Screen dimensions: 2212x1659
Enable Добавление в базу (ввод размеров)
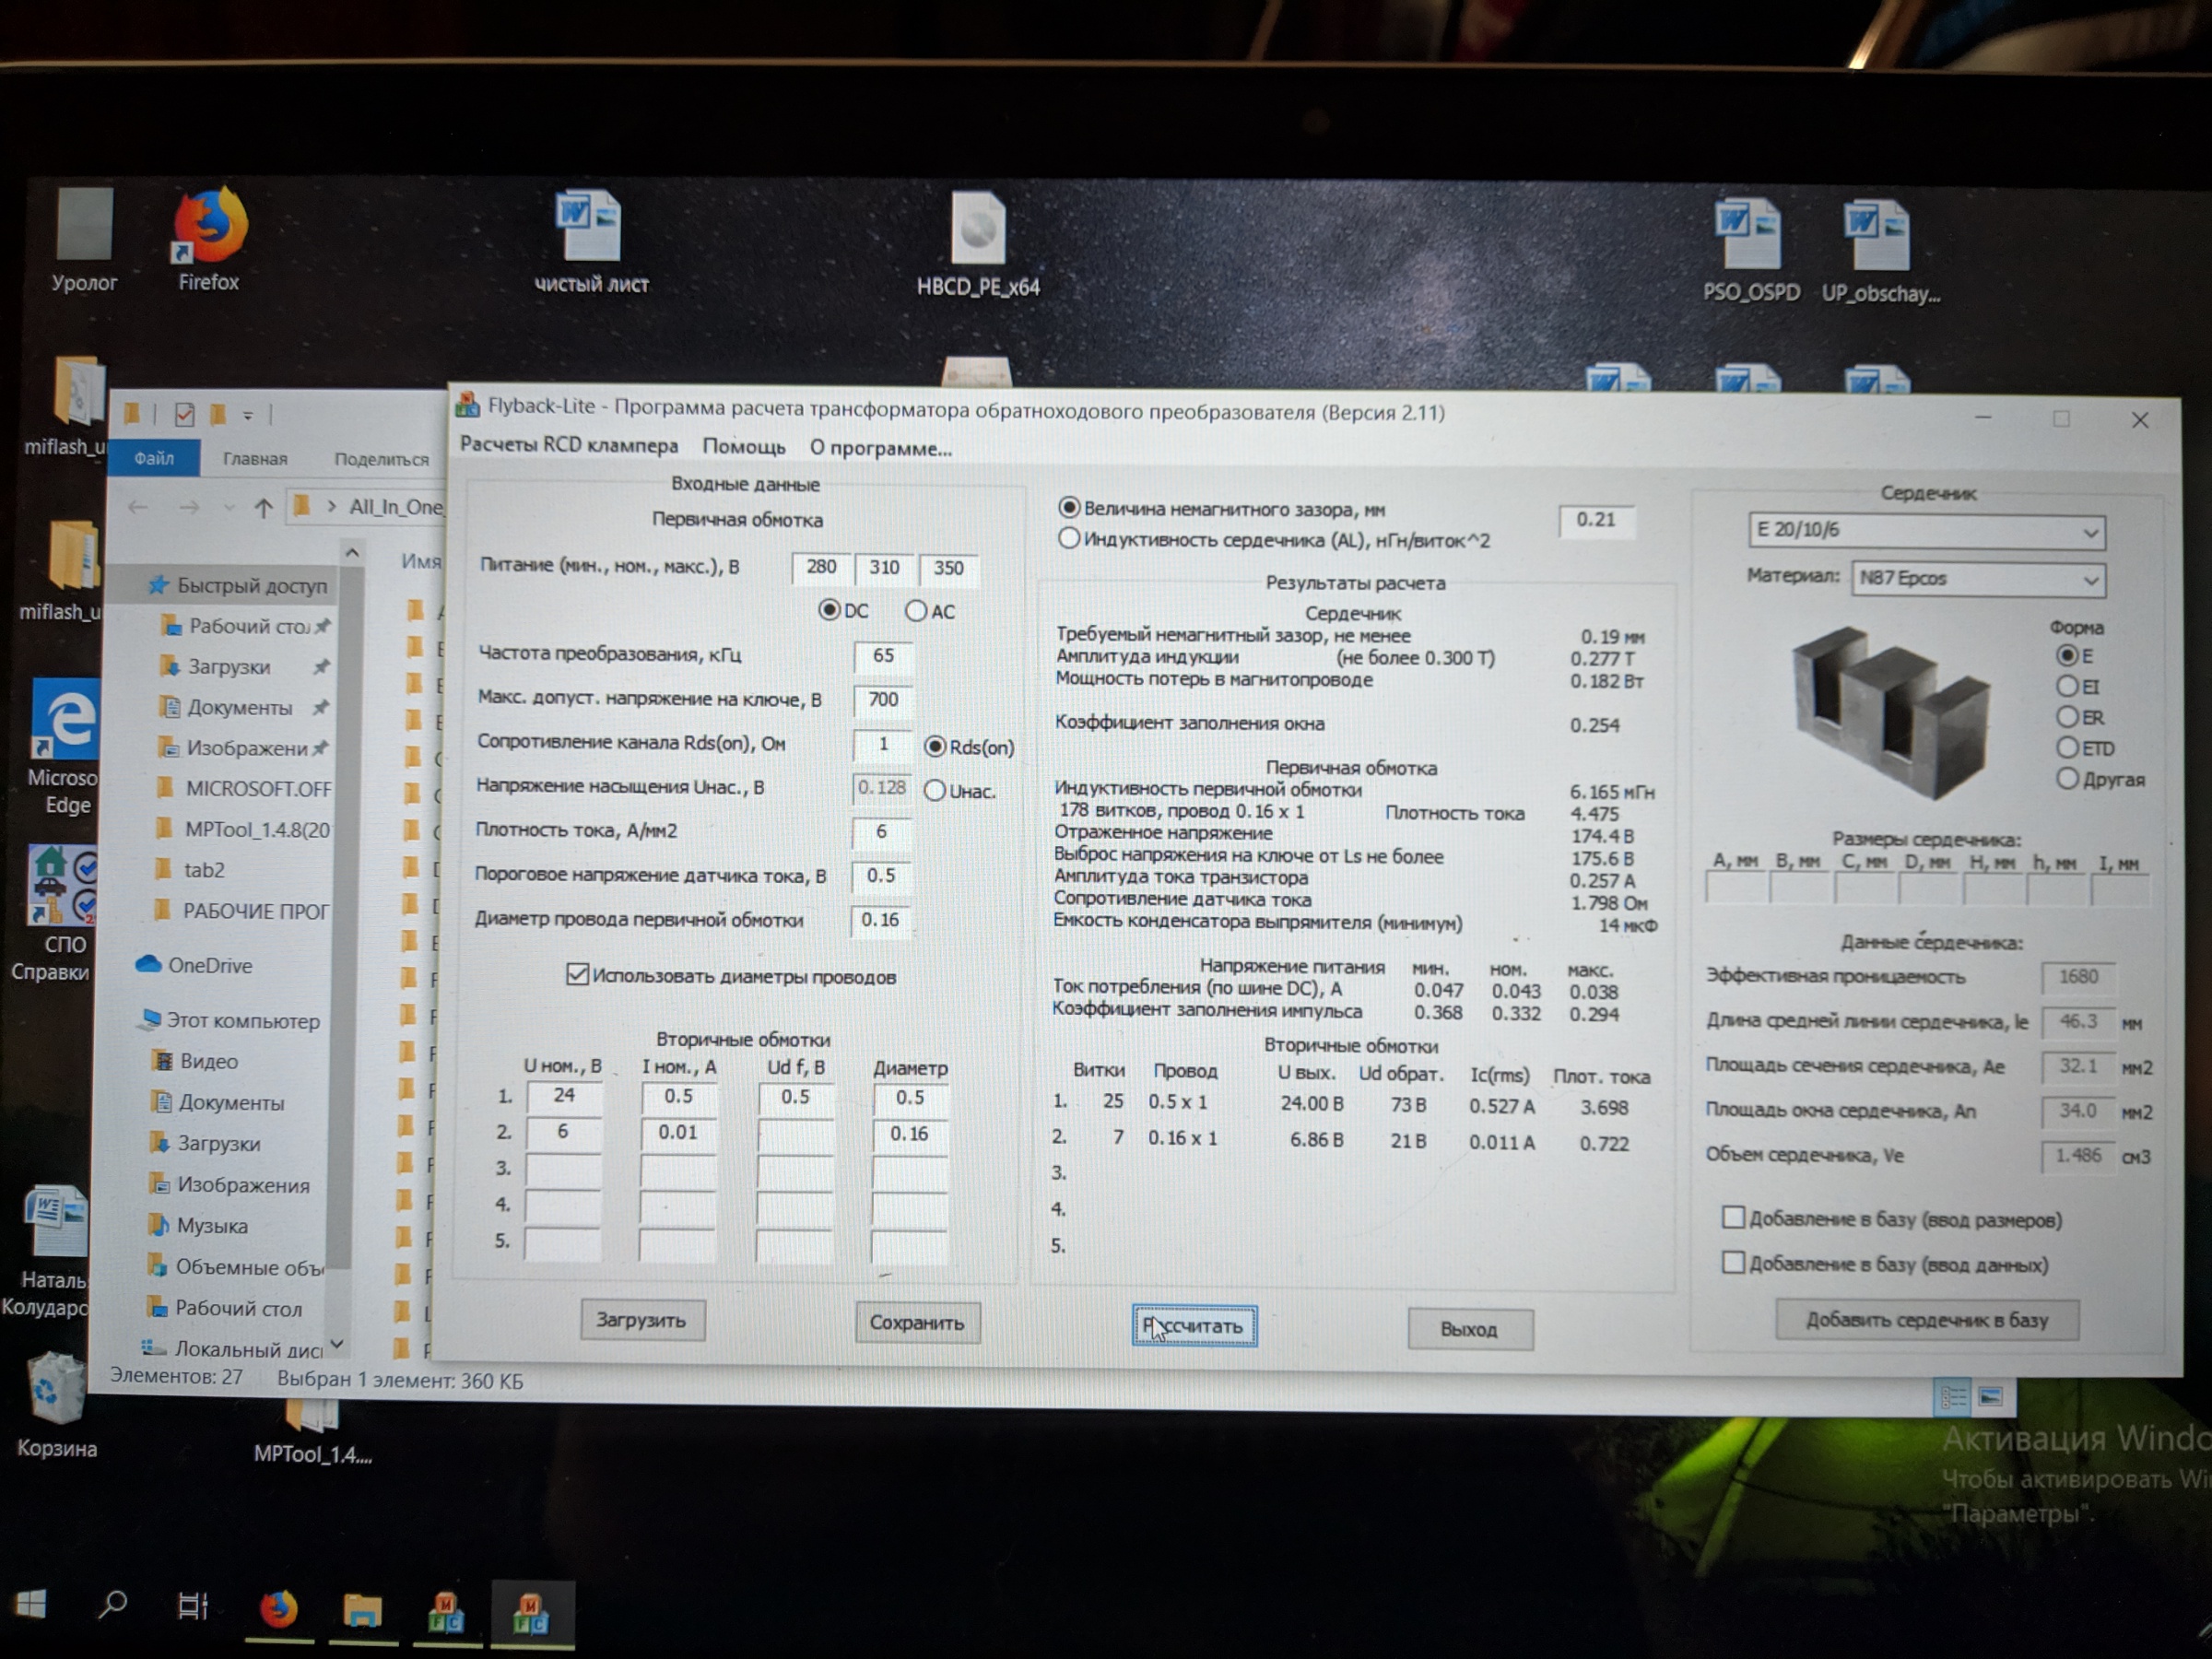(x=1734, y=1218)
